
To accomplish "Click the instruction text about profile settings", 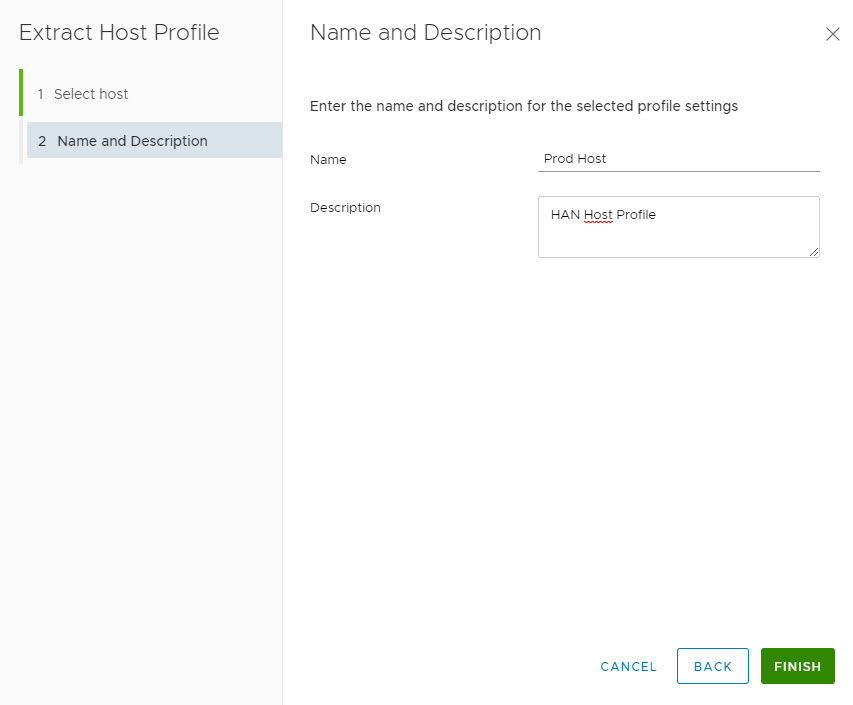I will 523,106.
